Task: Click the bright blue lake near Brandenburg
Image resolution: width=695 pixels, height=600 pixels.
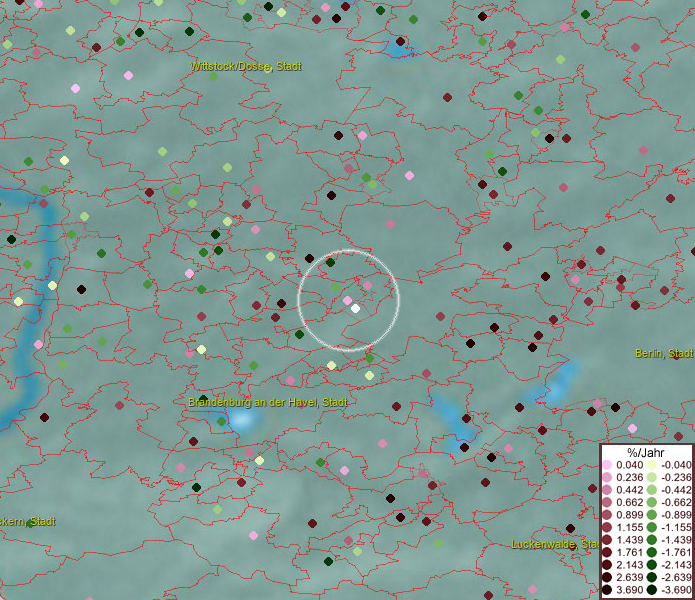Action: (x=241, y=418)
